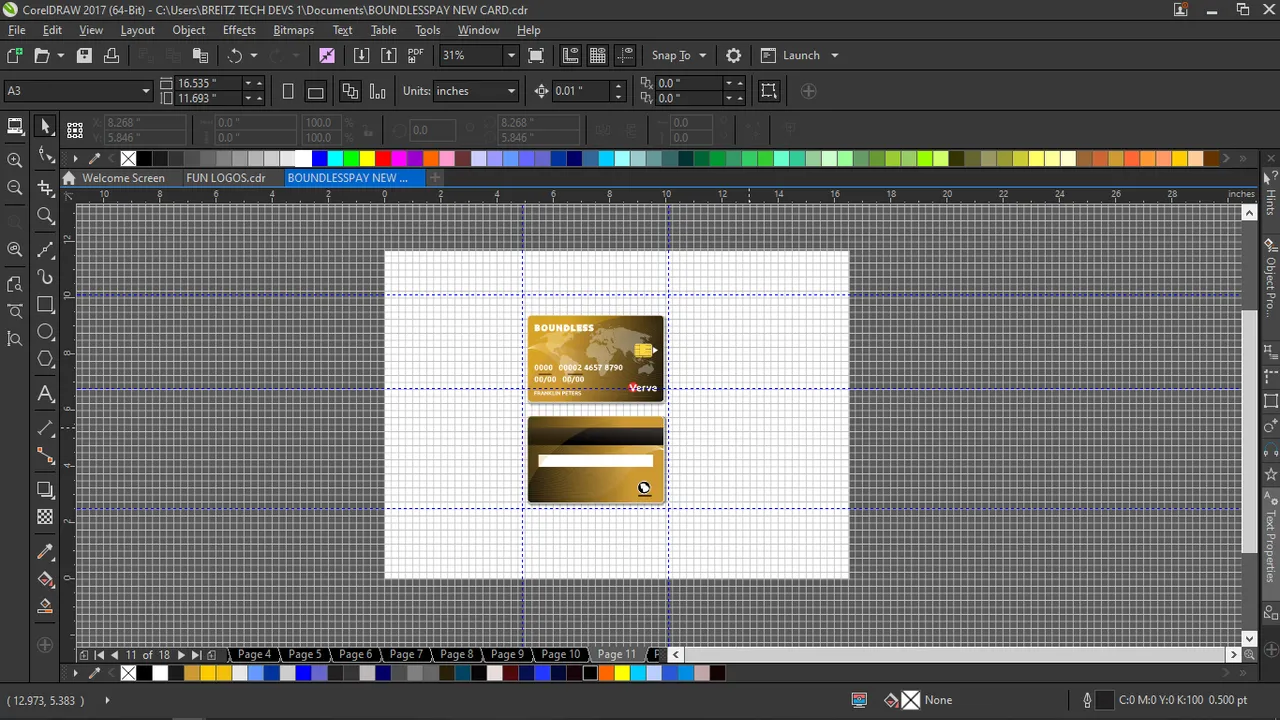This screenshot has width=1280, height=720.
Task: Open the Units dropdown set to inches
Action: (x=511, y=91)
